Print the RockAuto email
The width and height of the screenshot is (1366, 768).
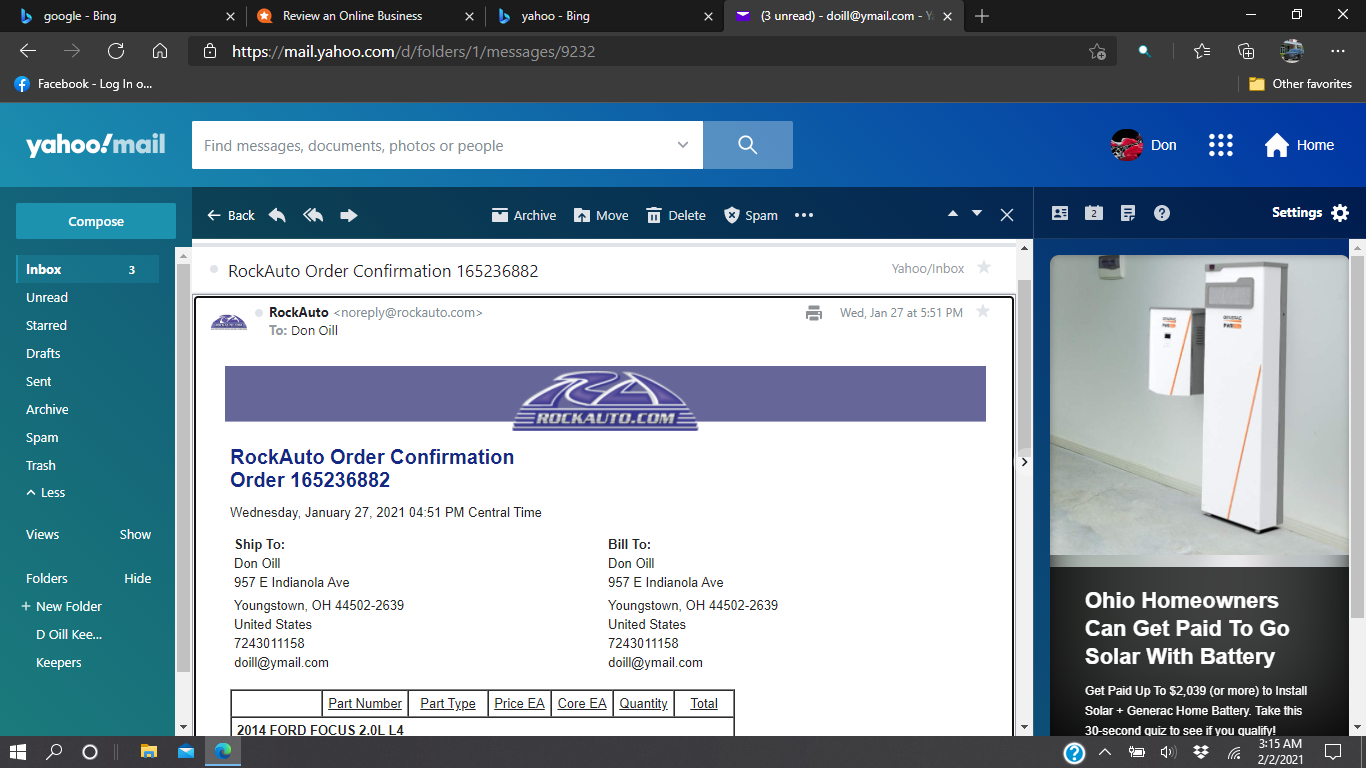point(814,313)
